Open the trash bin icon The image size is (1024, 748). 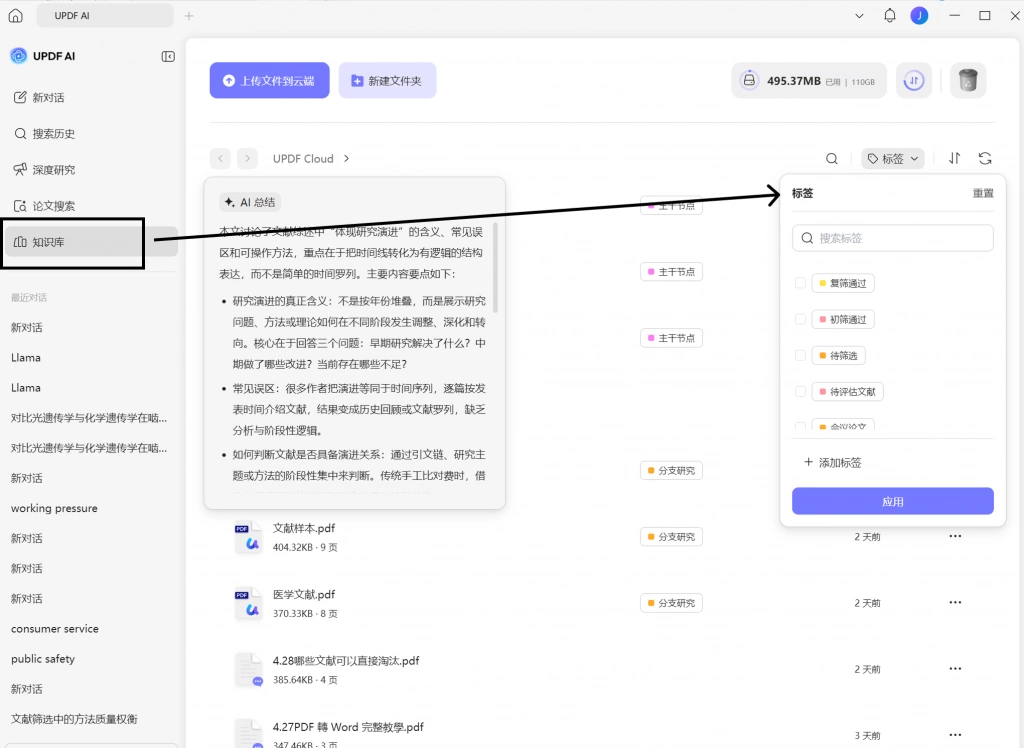pos(967,80)
